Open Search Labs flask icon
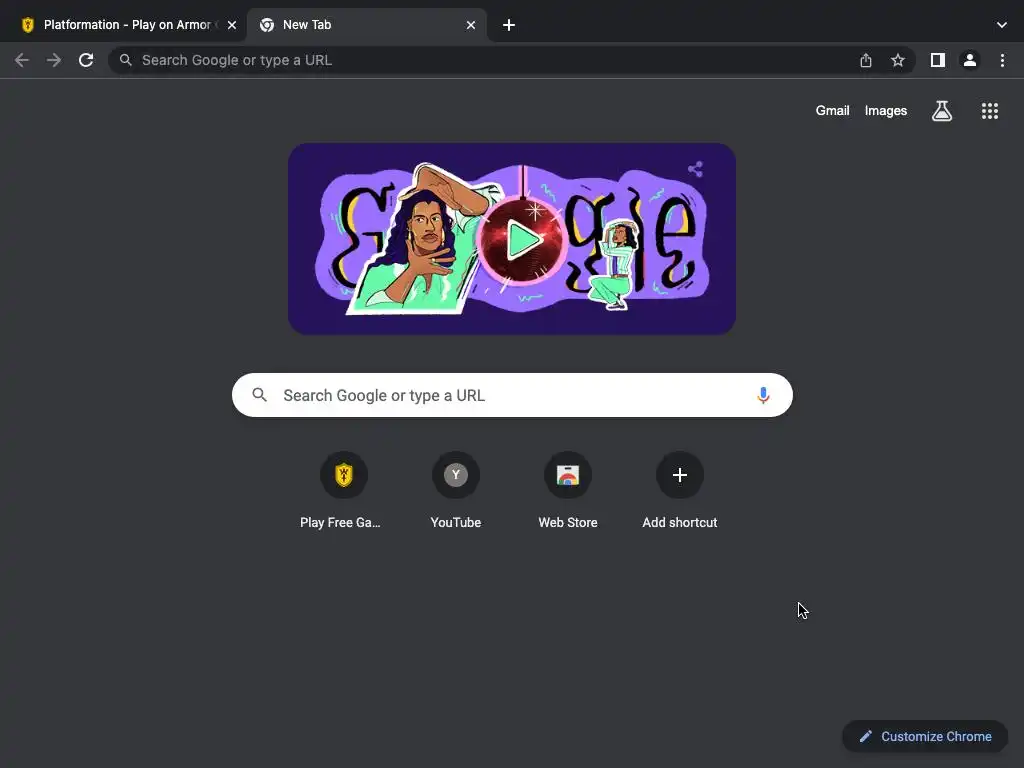 (942, 111)
